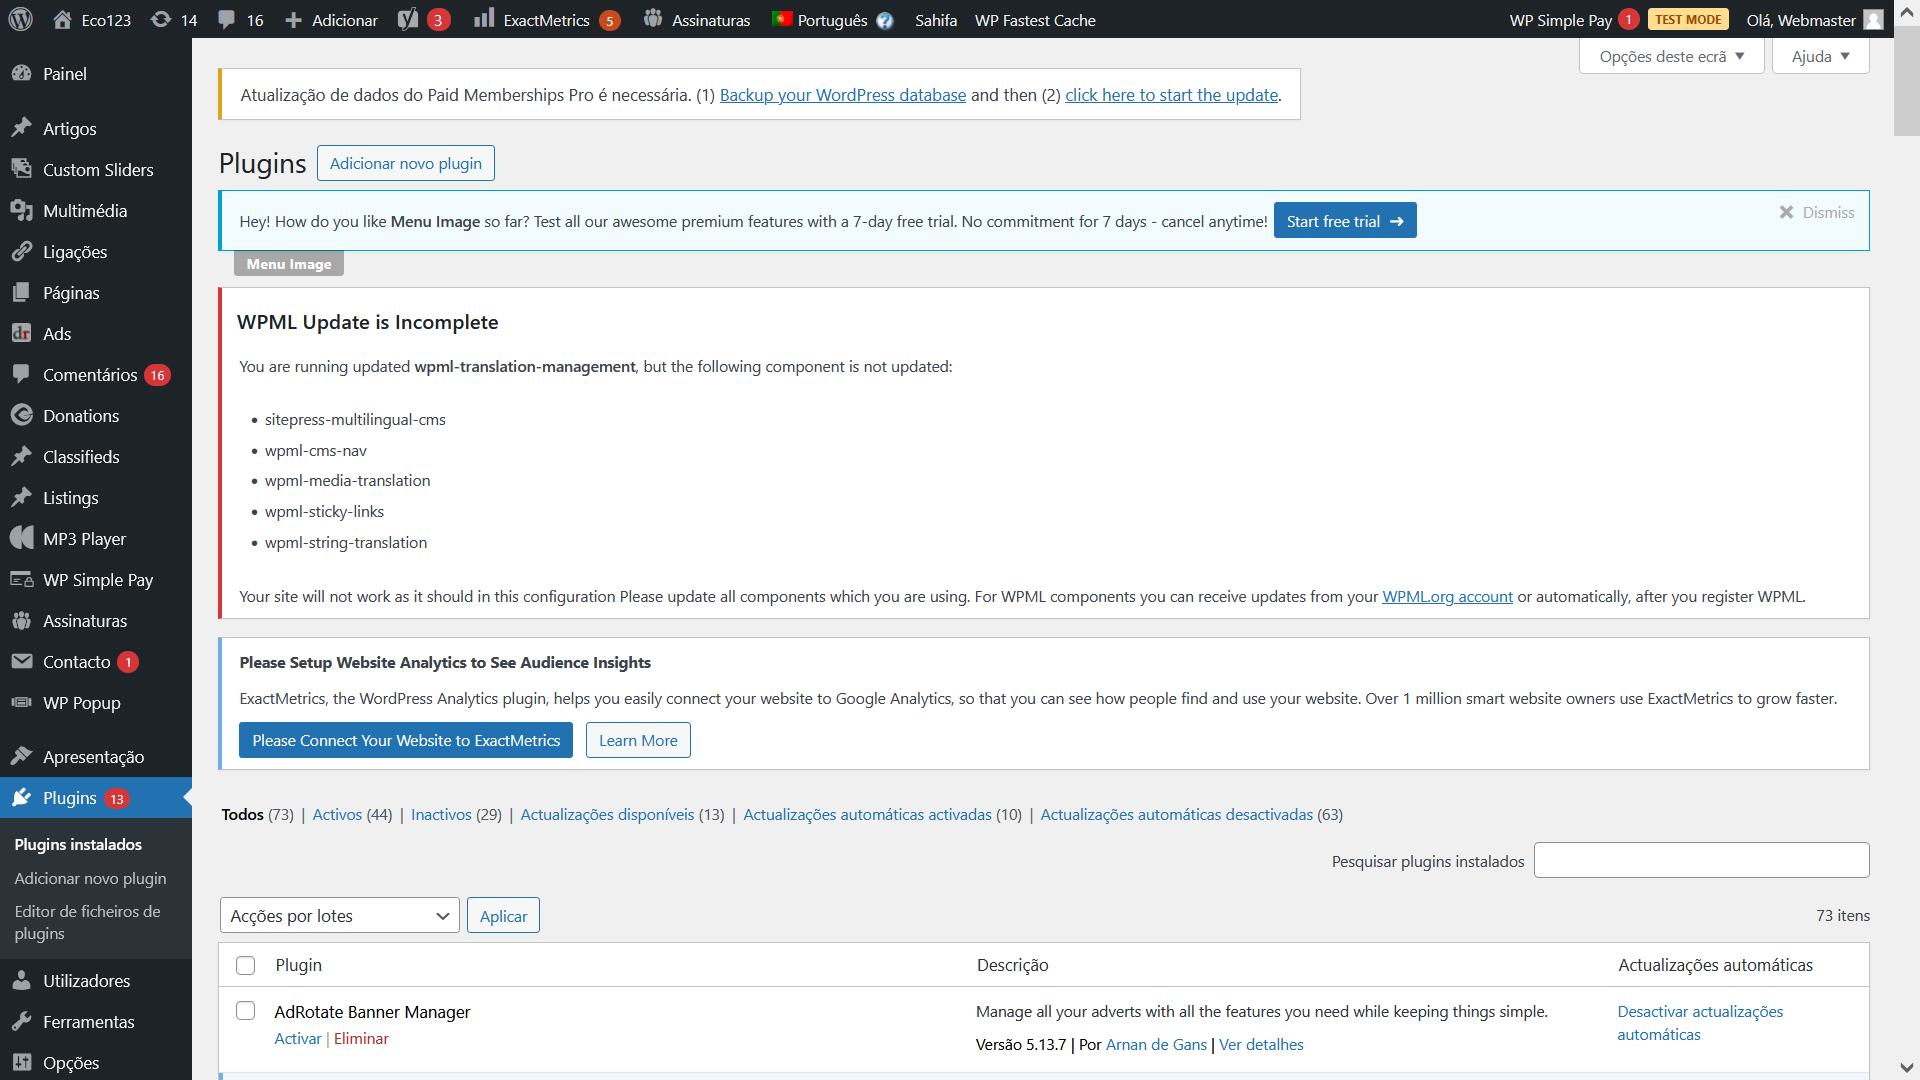The height and width of the screenshot is (1080, 1920).
Task: Click Adicionar novo plugin button
Action: click(x=406, y=163)
